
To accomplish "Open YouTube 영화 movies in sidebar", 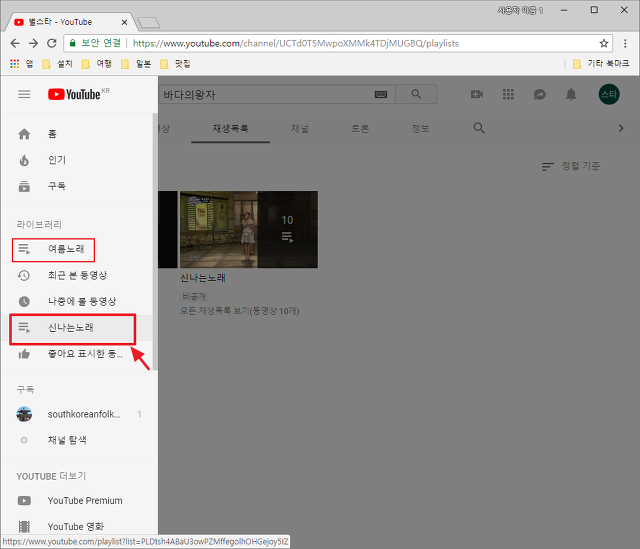I will tap(77, 527).
